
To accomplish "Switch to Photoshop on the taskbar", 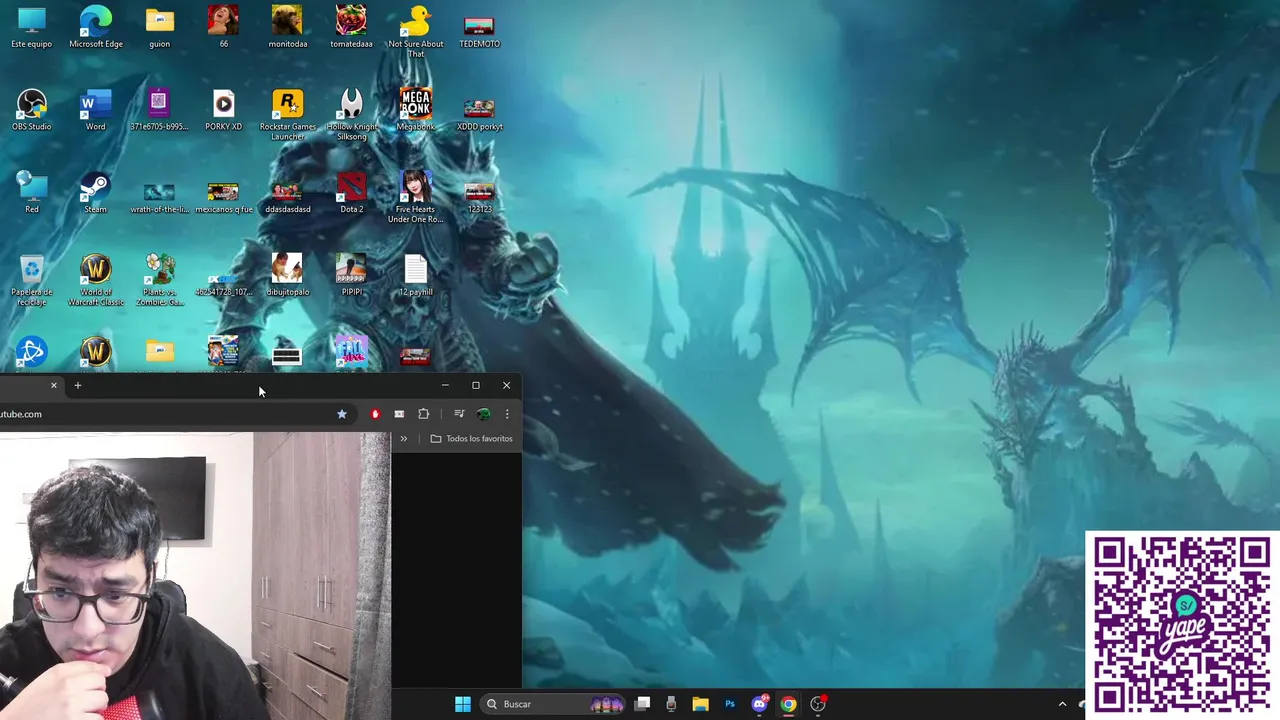I will (x=730, y=704).
